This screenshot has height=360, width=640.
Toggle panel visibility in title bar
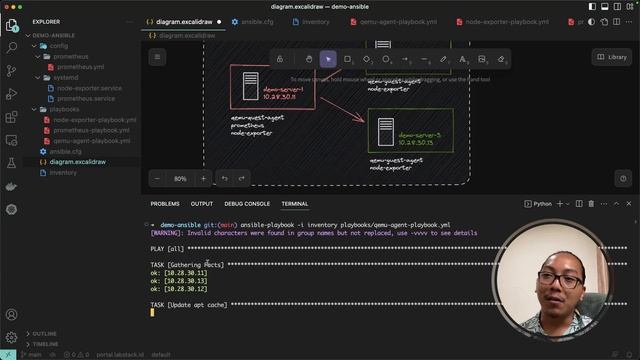(x=605, y=7)
